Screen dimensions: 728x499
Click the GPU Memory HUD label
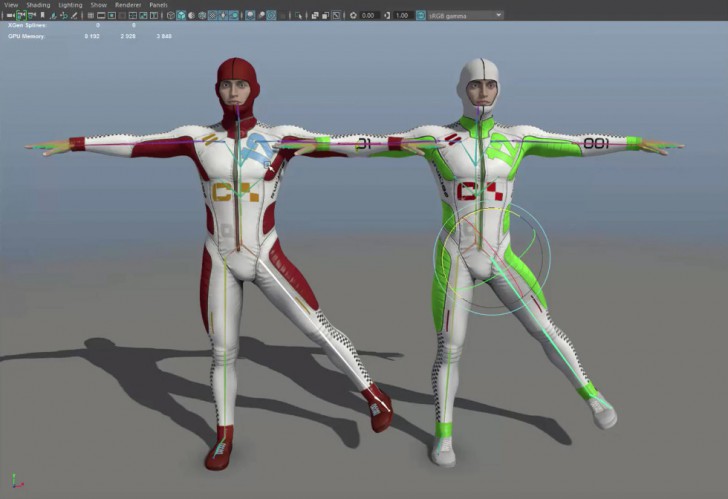coord(26,36)
